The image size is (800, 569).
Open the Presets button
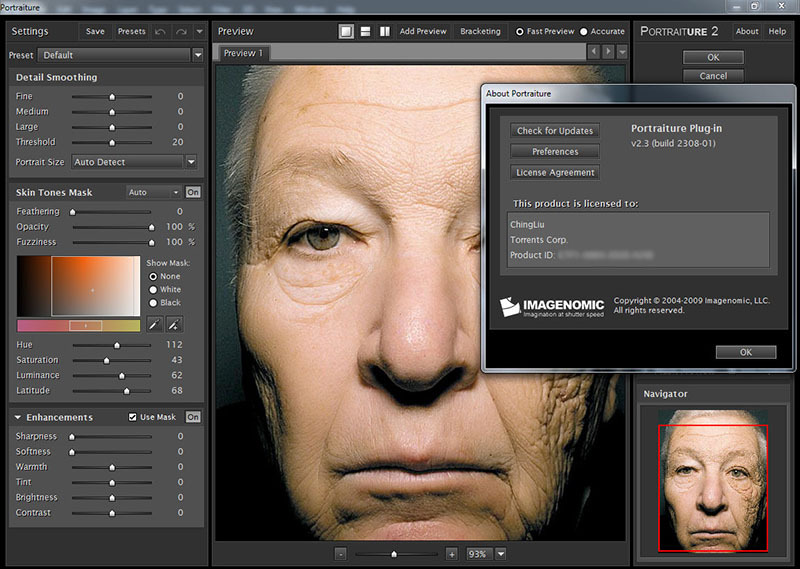[131, 32]
